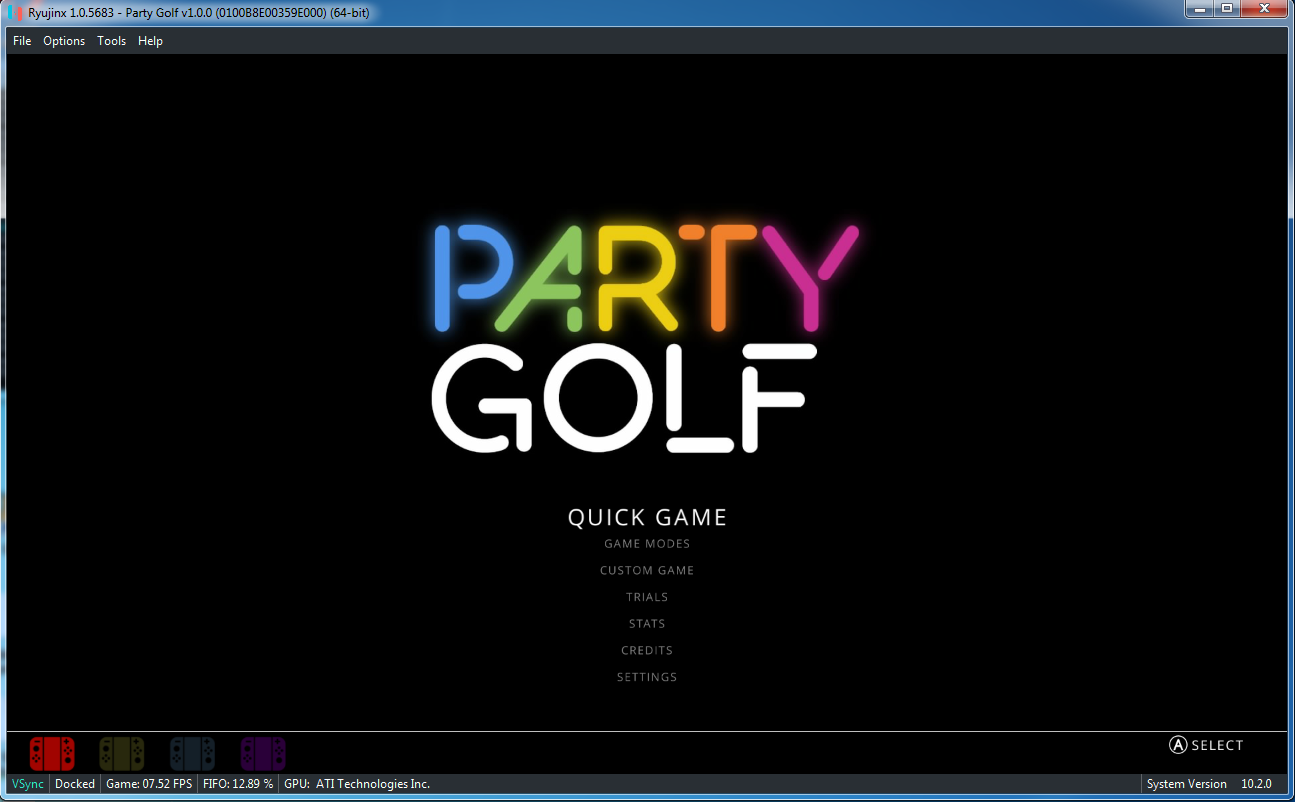The height and width of the screenshot is (802, 1295).
Task: Open the TRIALS mode
Action: tap(647, 596)
